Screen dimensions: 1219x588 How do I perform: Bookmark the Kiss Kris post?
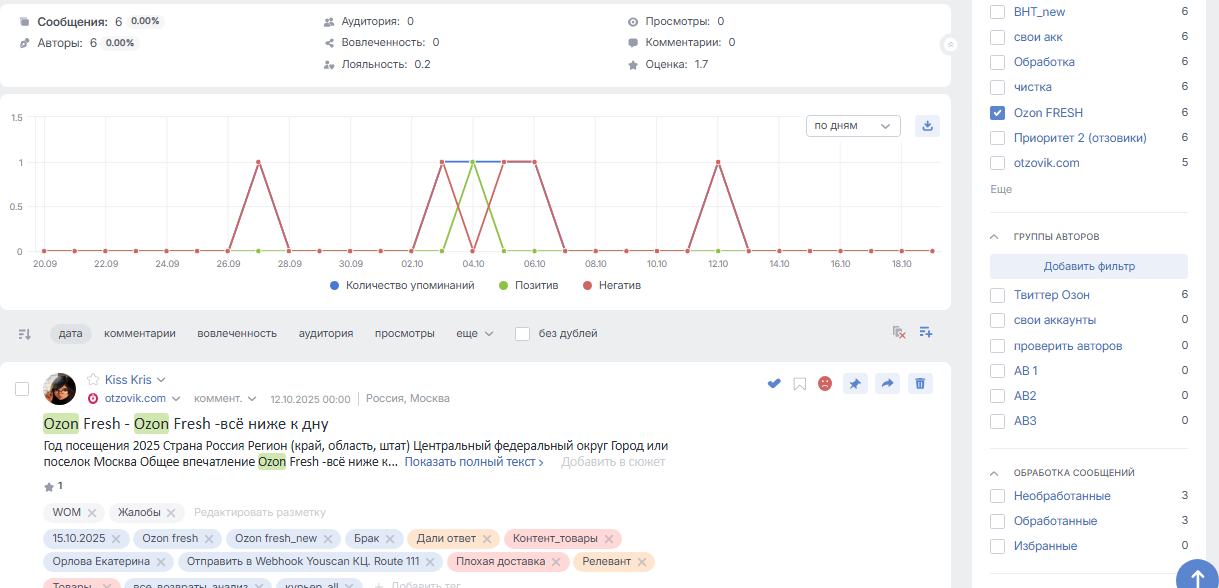tap(799, 383)
